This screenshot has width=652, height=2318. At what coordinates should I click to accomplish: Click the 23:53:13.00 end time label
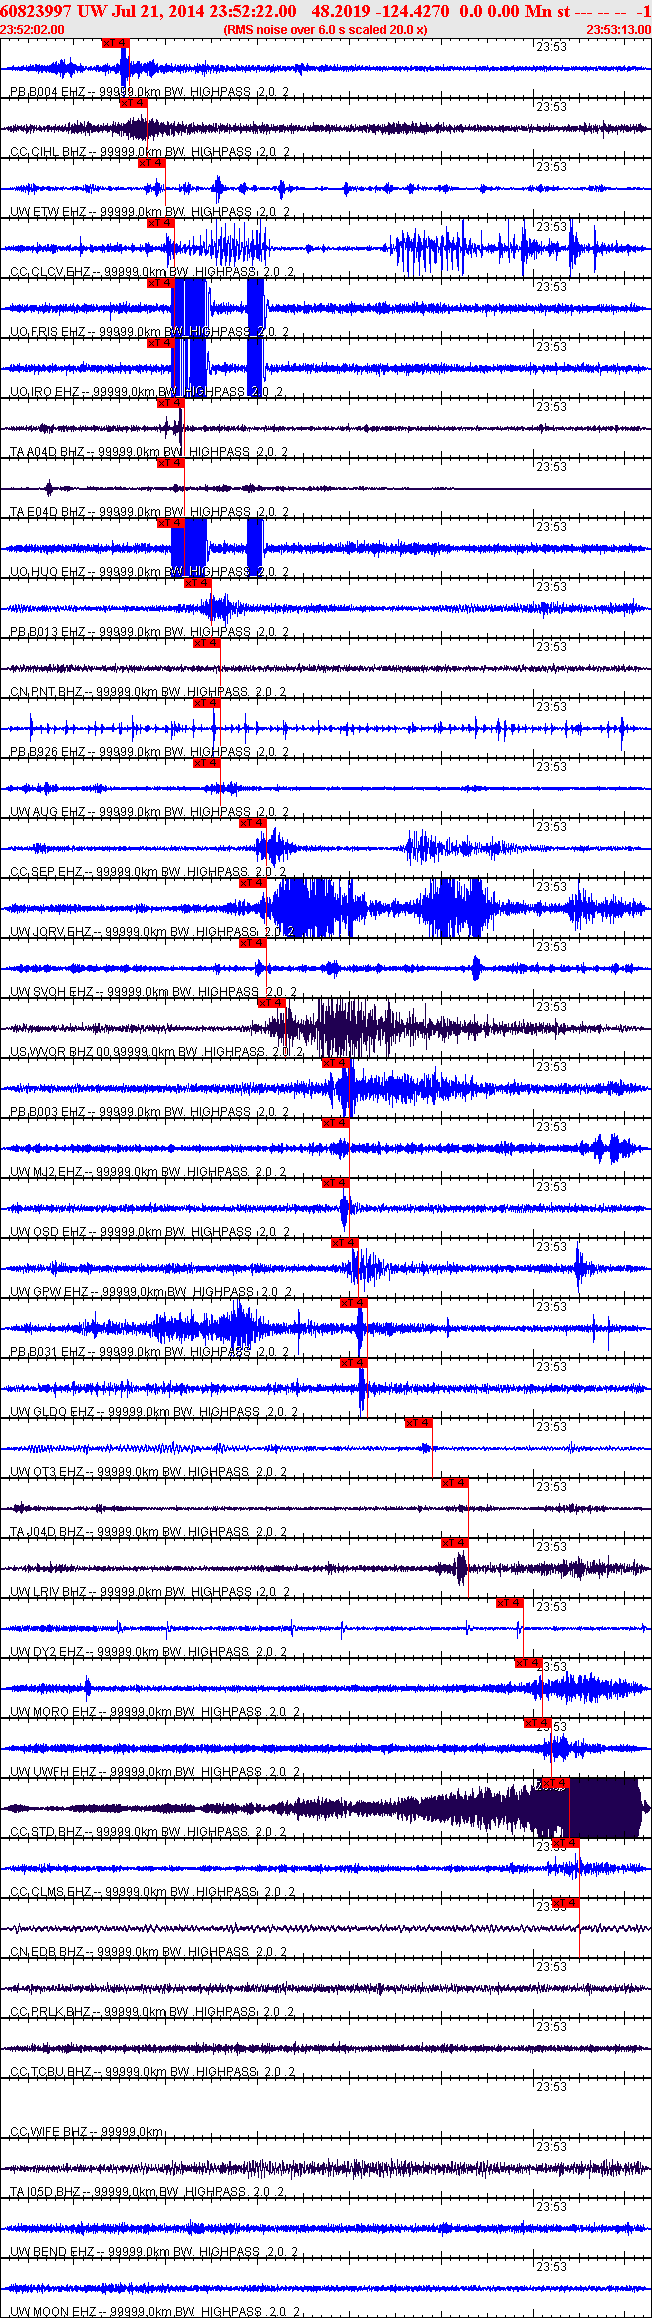click(619, 30)
